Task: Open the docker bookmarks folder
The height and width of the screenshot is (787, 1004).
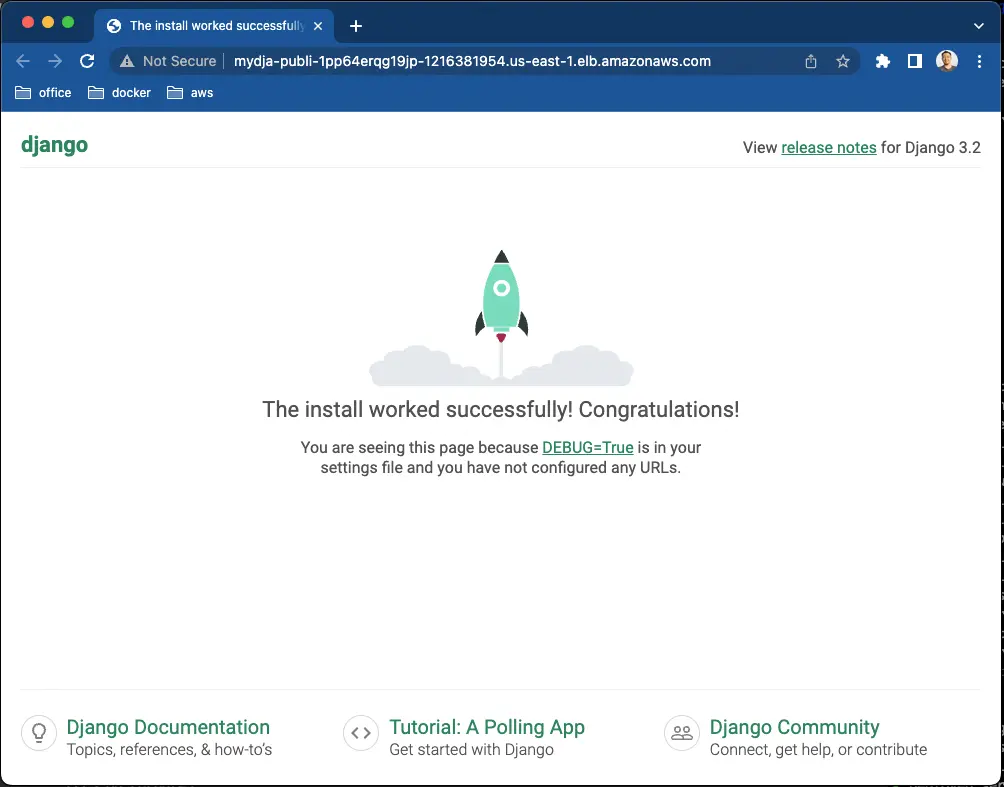Action: pyautogui.click(x=119, y=93)
